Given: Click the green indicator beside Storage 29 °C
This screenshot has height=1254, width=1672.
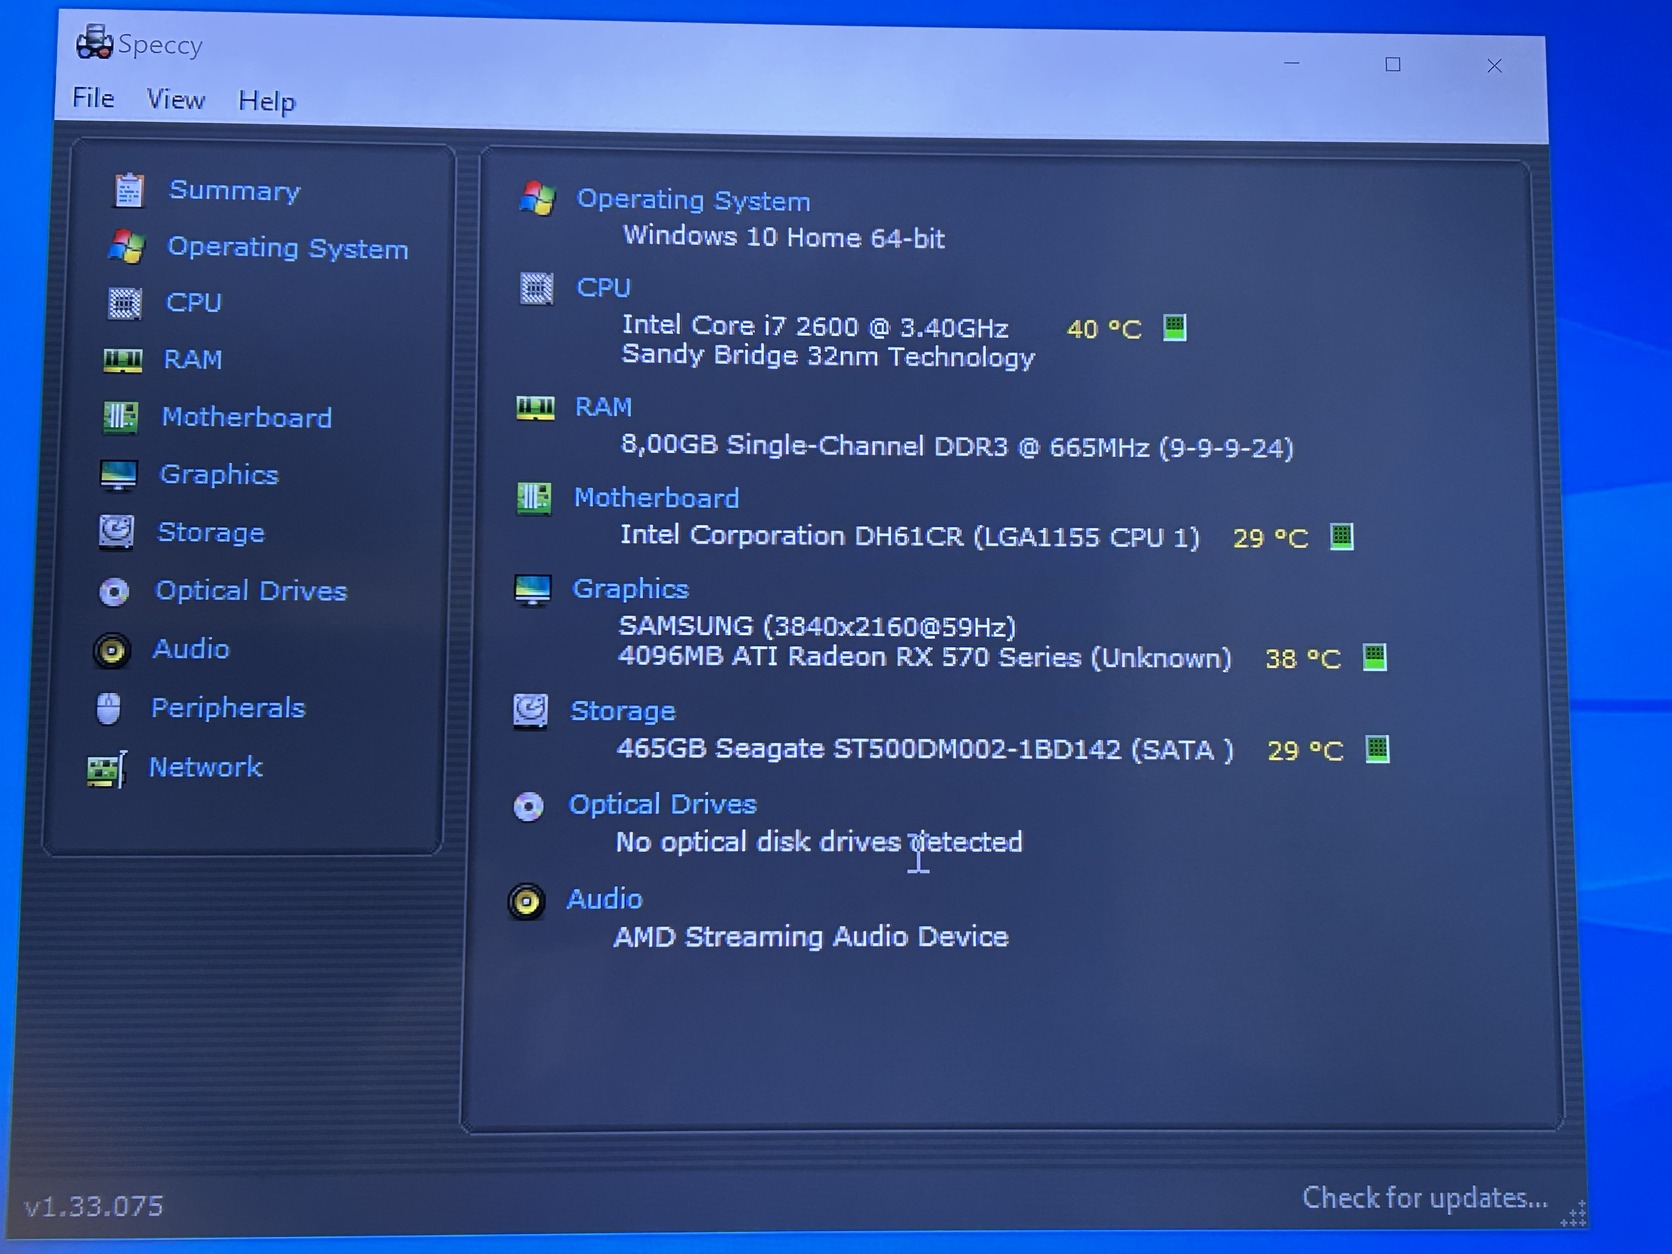Looking at the screenshot, I should pos(1378,749).
